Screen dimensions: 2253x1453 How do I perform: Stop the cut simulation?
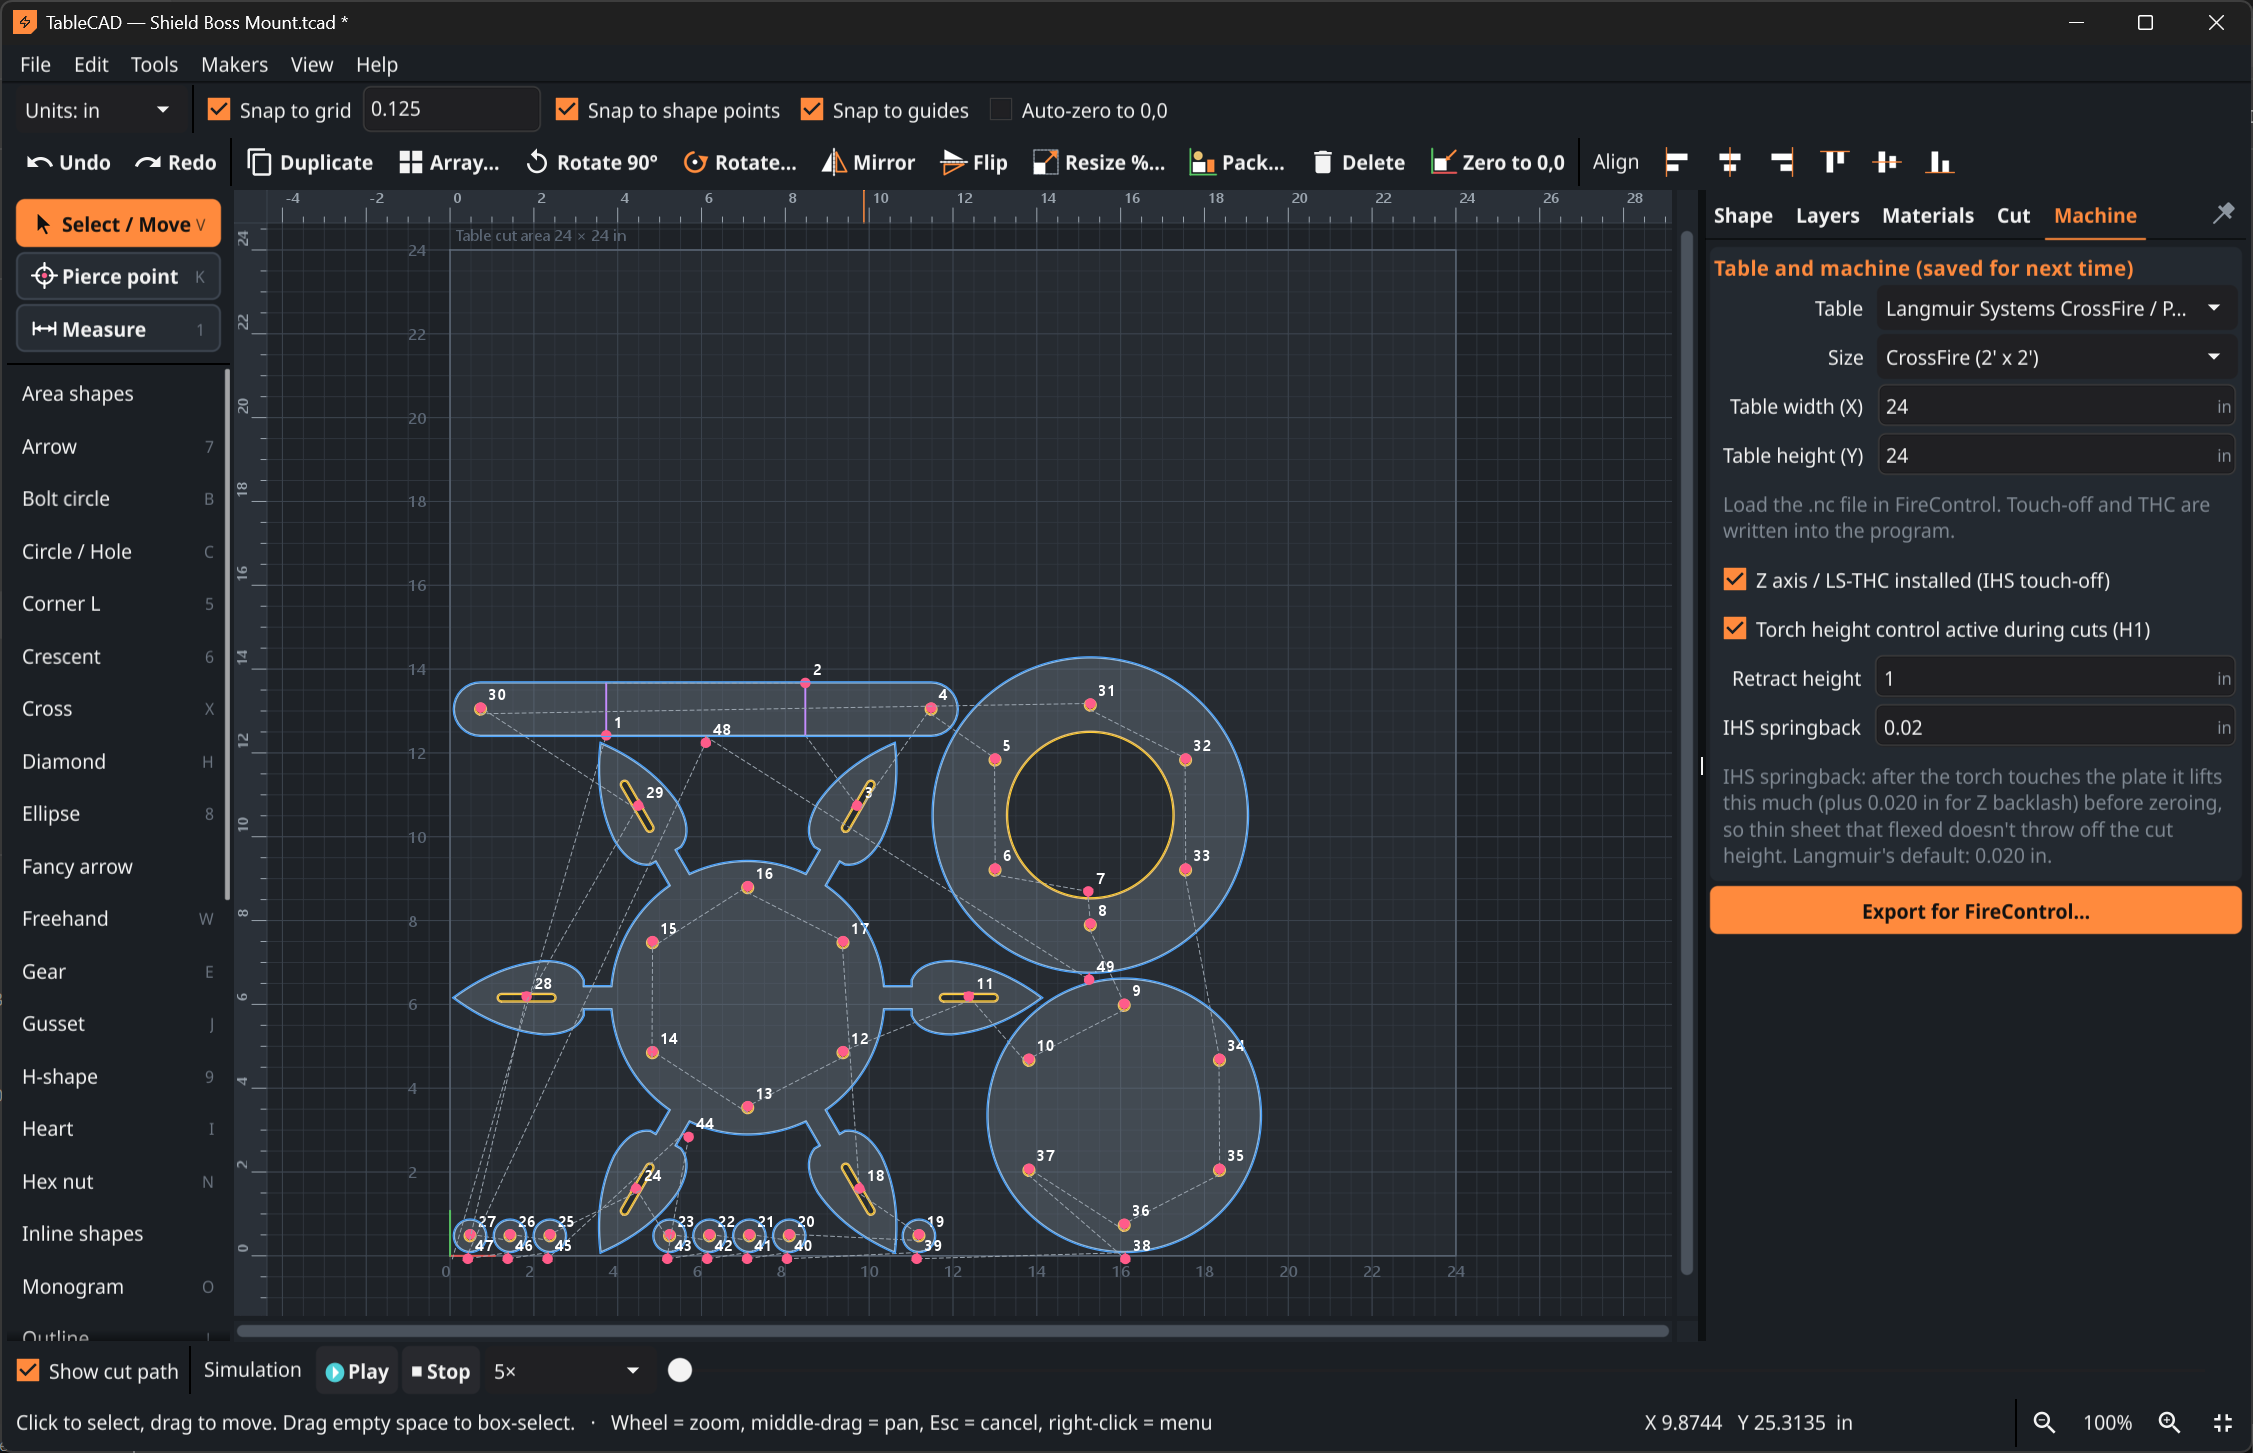(440, 1371)
